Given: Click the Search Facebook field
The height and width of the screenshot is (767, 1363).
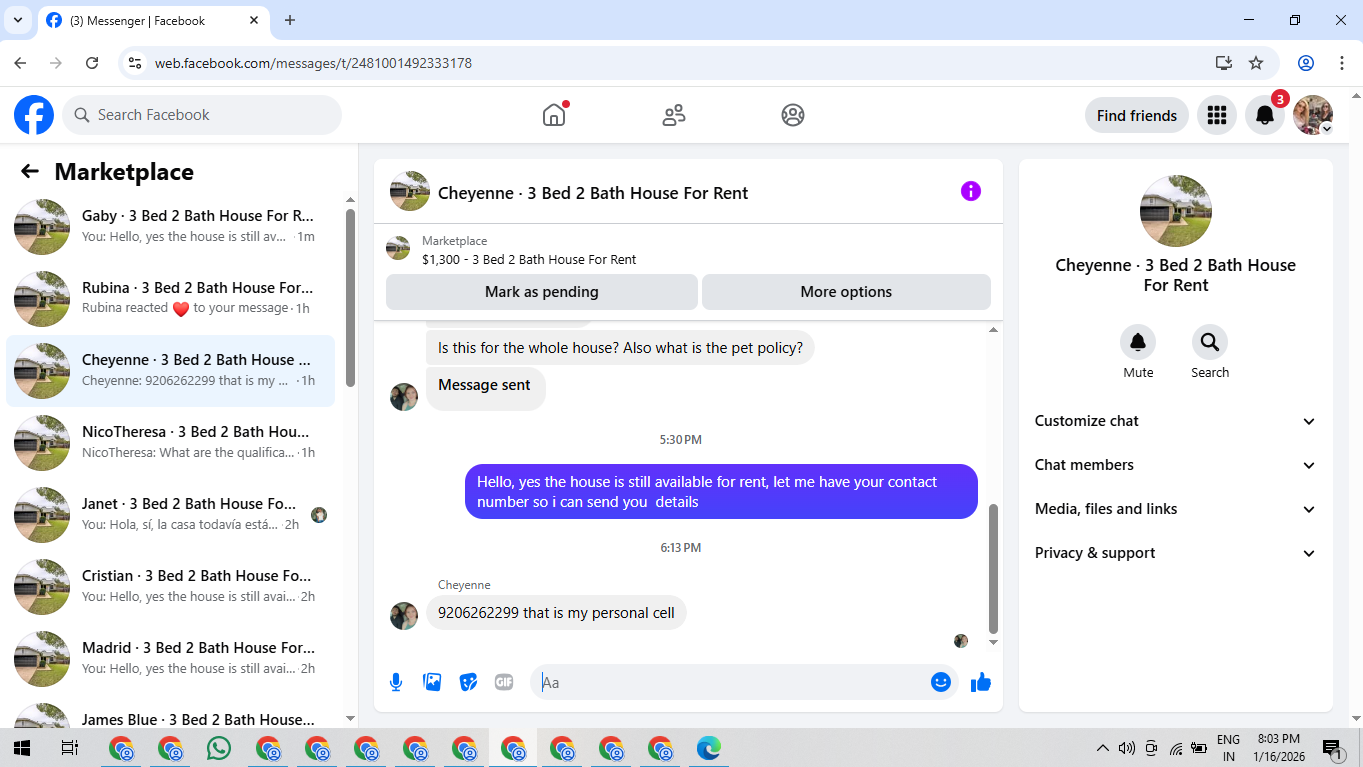Looking at the screenshot, I should pyautogui.click(x=202, y=115).
